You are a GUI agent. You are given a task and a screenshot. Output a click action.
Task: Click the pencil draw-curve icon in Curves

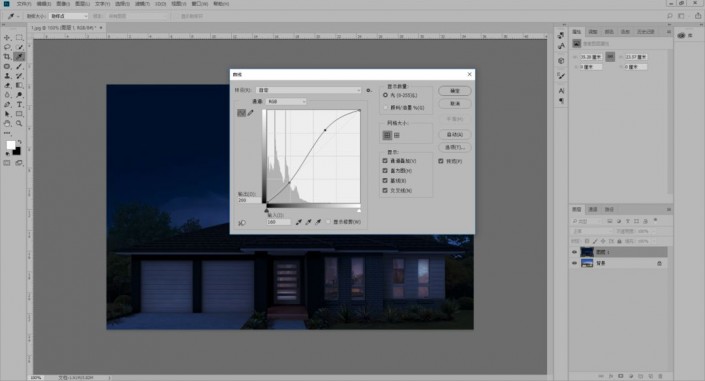tap(250, 113)
